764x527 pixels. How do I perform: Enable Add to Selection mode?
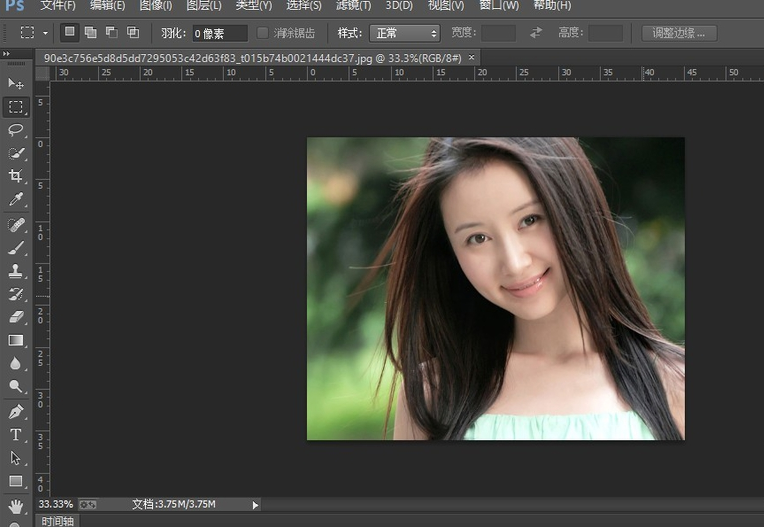90,33
